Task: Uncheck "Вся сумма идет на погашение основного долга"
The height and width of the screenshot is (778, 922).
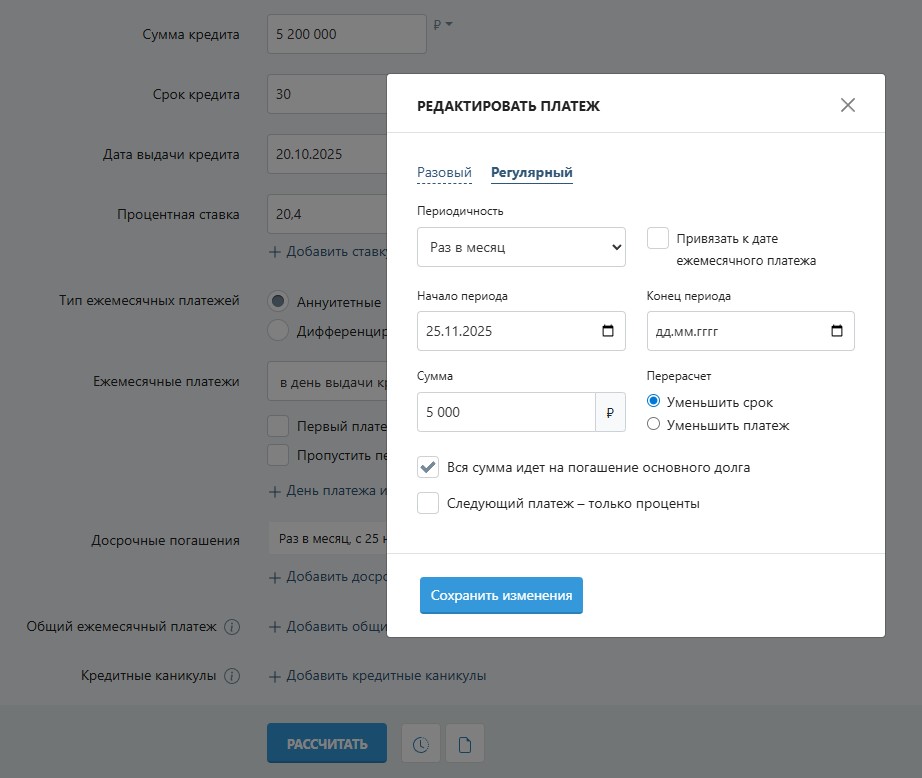Action: click(x=428, y=466)
